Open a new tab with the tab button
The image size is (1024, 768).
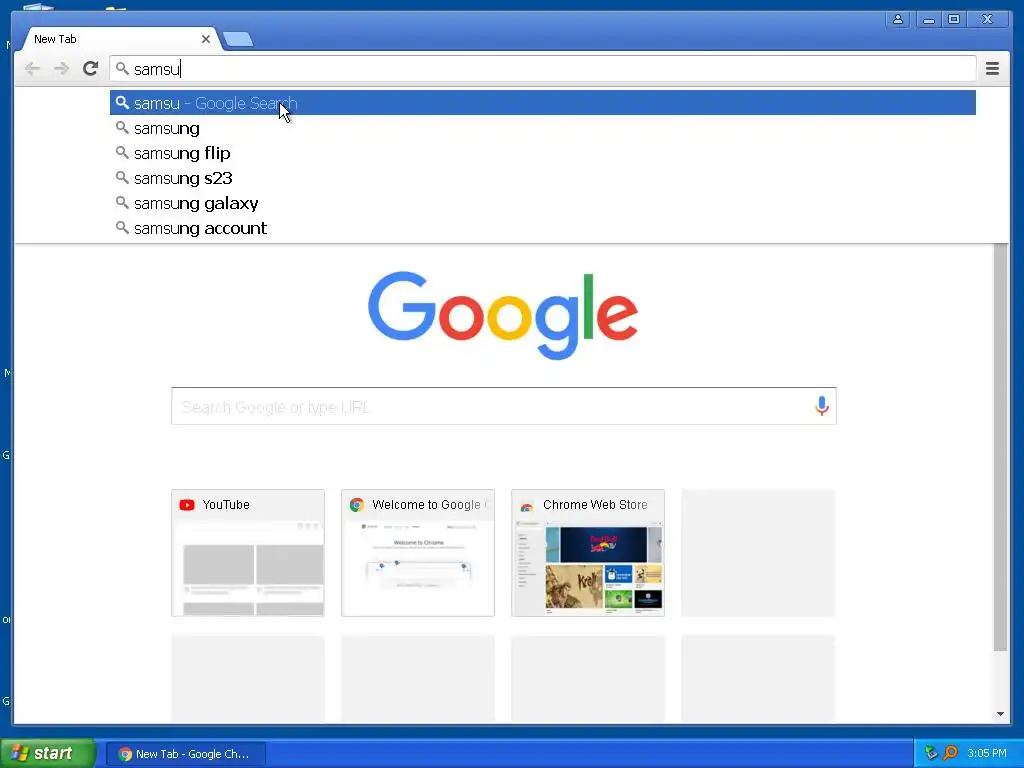coord(238,40)
